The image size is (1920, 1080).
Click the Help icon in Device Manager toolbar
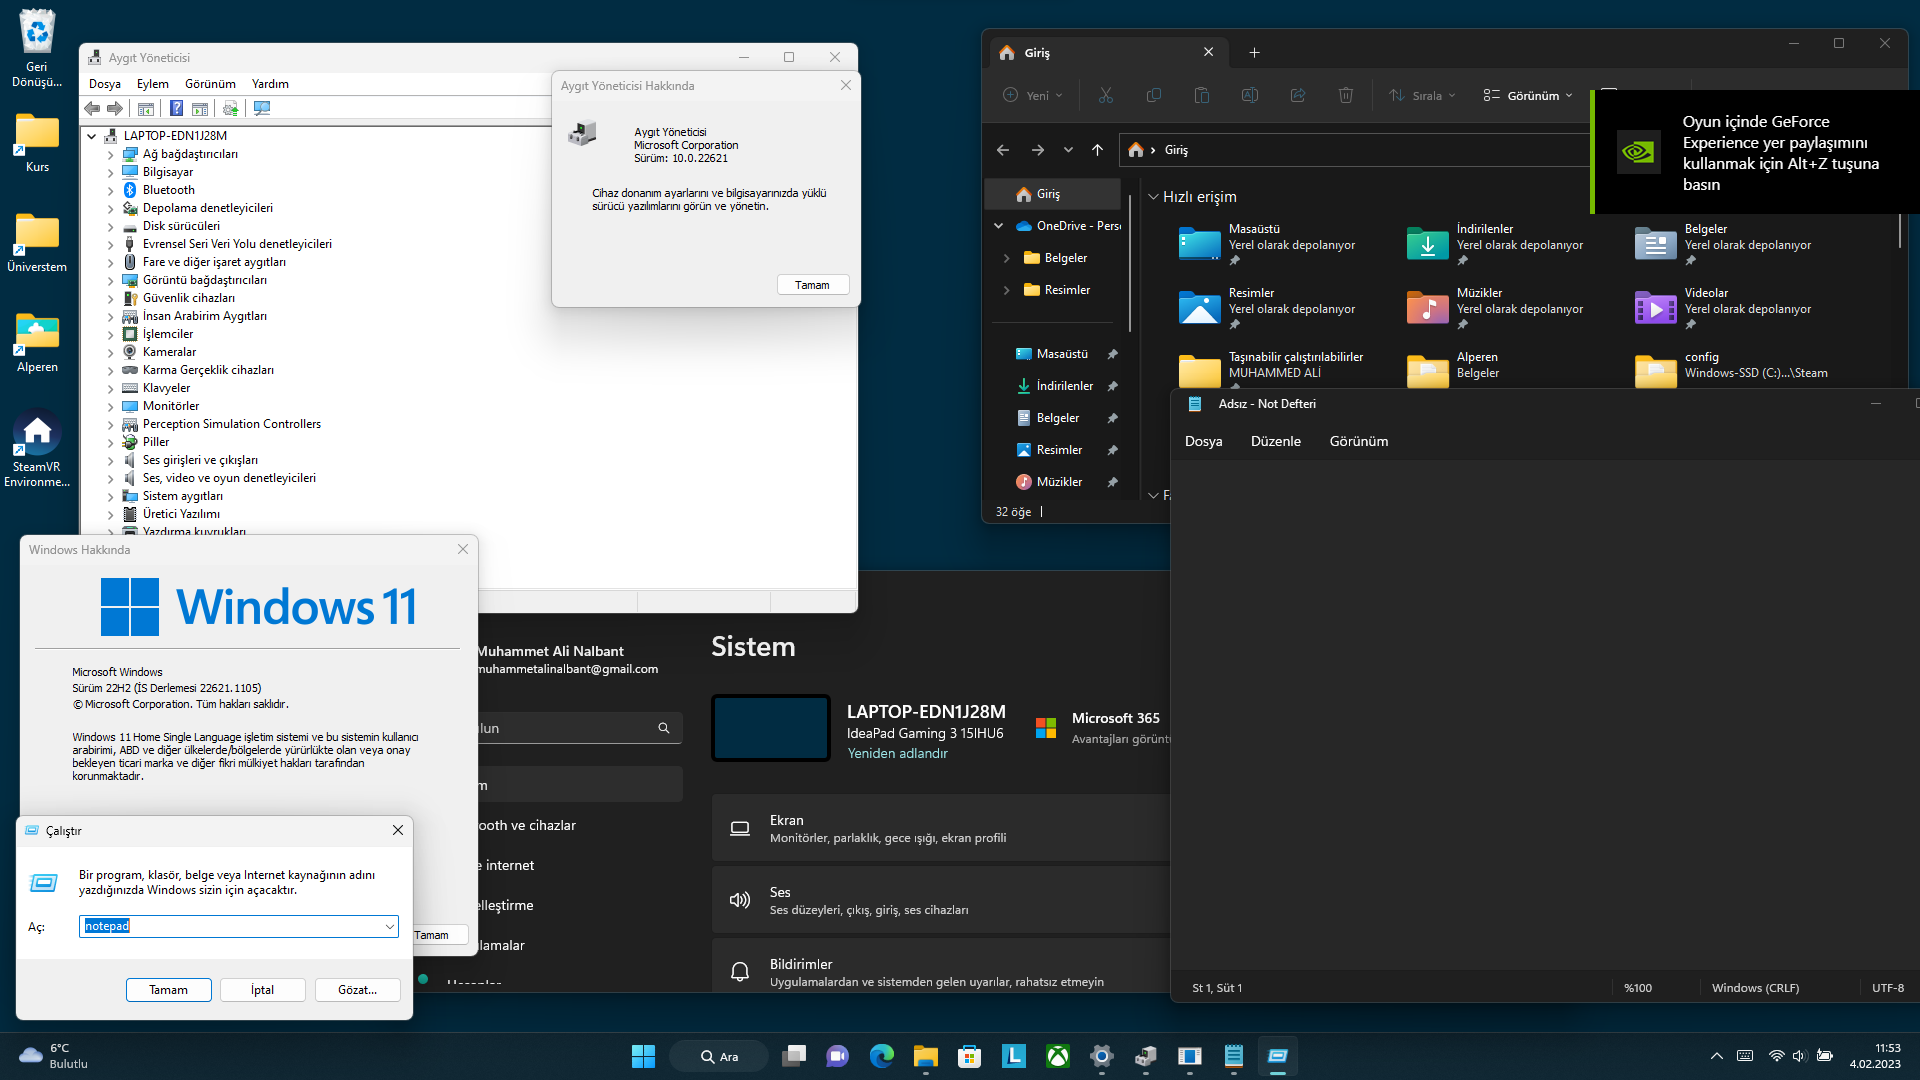click(176, 108)
